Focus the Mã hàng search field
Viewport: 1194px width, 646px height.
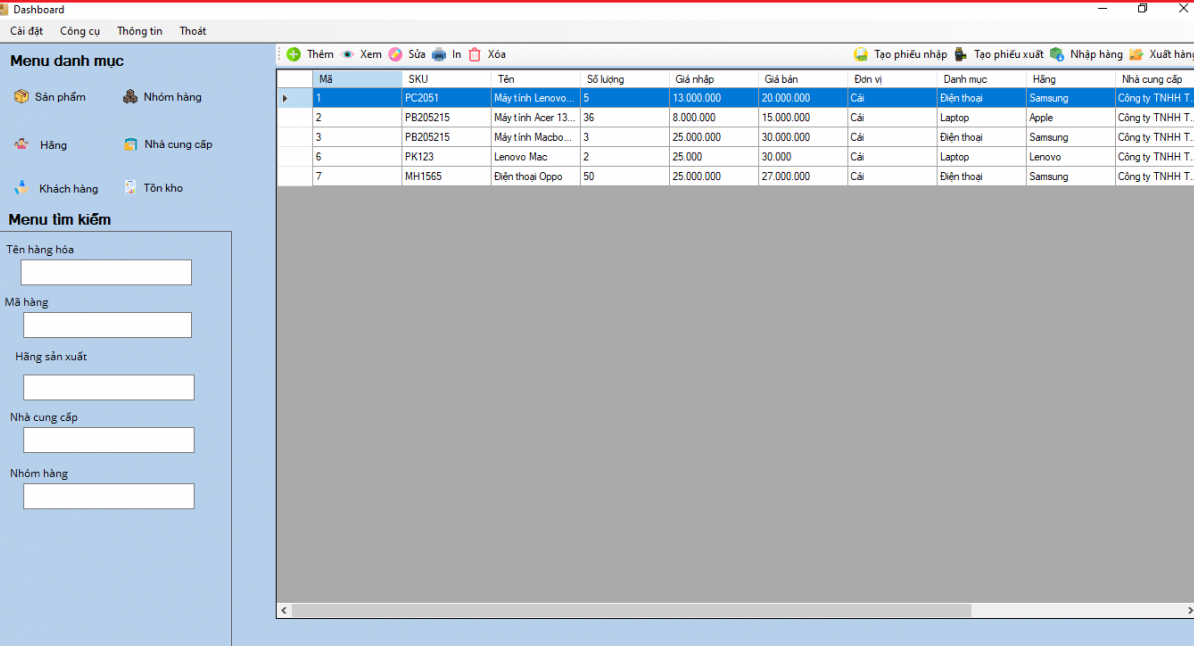[107, 325]
